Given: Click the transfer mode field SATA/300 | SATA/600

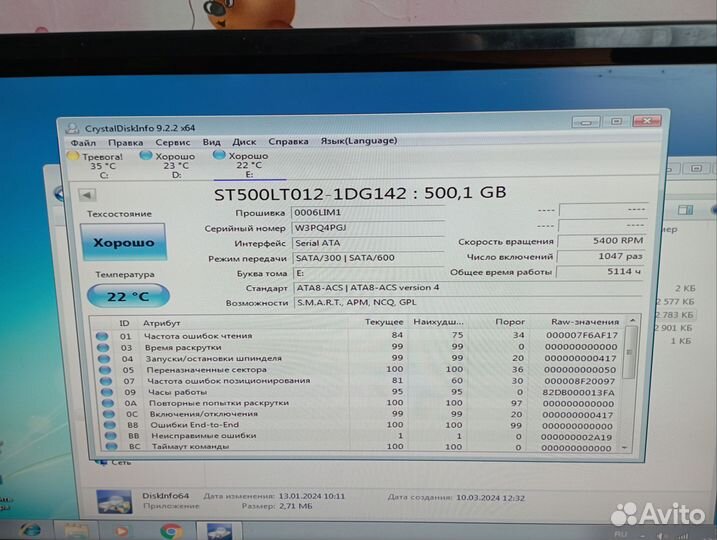Looking at the screenshot, I should [x=367, y=258].
